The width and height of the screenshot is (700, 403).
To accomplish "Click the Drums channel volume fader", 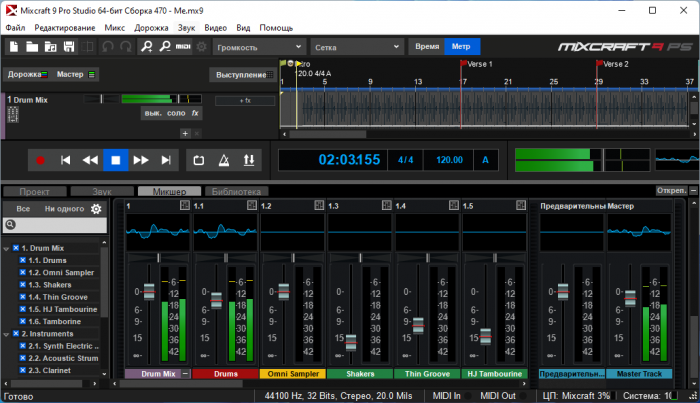I will pos(216,299).
